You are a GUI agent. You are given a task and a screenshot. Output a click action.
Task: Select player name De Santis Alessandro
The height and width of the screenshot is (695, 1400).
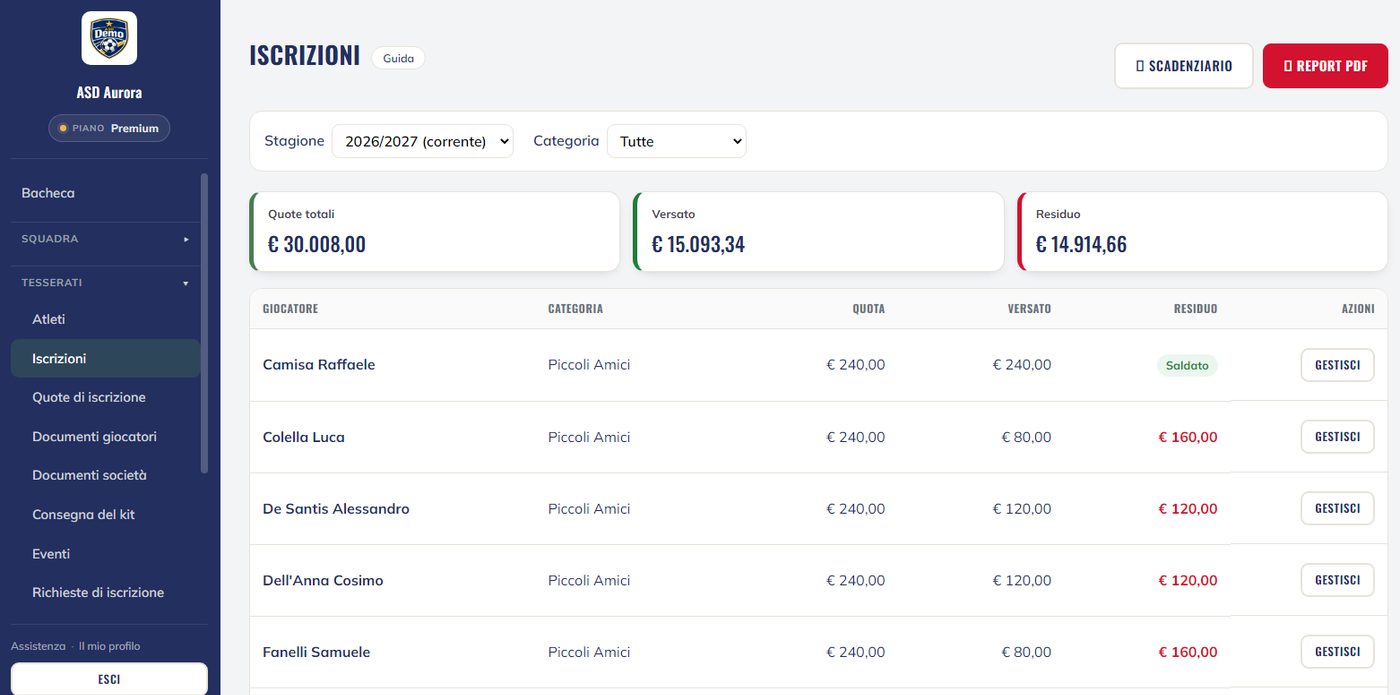click(x=336, y=509)
